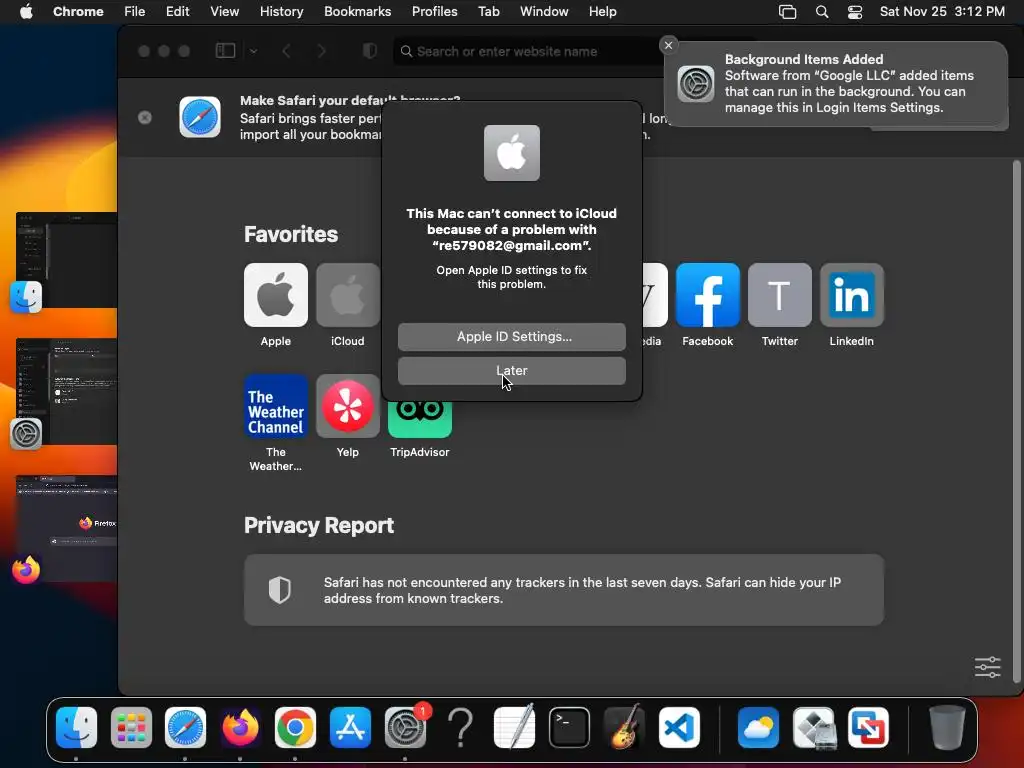Image resolution: width=1024 pixels, height=768 pixels.
Task: Open the Trash in the Dock
Action: 947,727
